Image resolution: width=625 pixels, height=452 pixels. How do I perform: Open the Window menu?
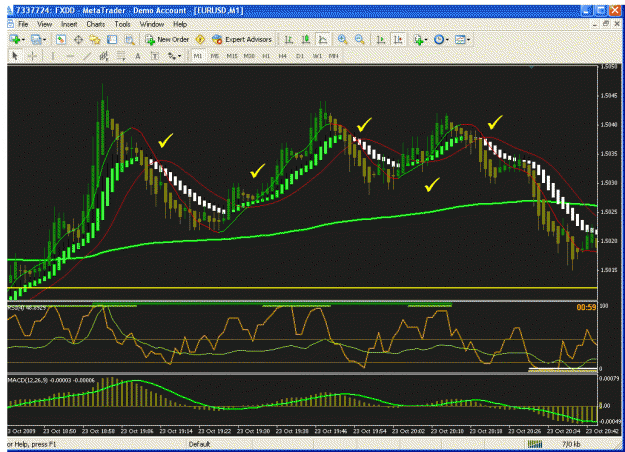(151, 24)
